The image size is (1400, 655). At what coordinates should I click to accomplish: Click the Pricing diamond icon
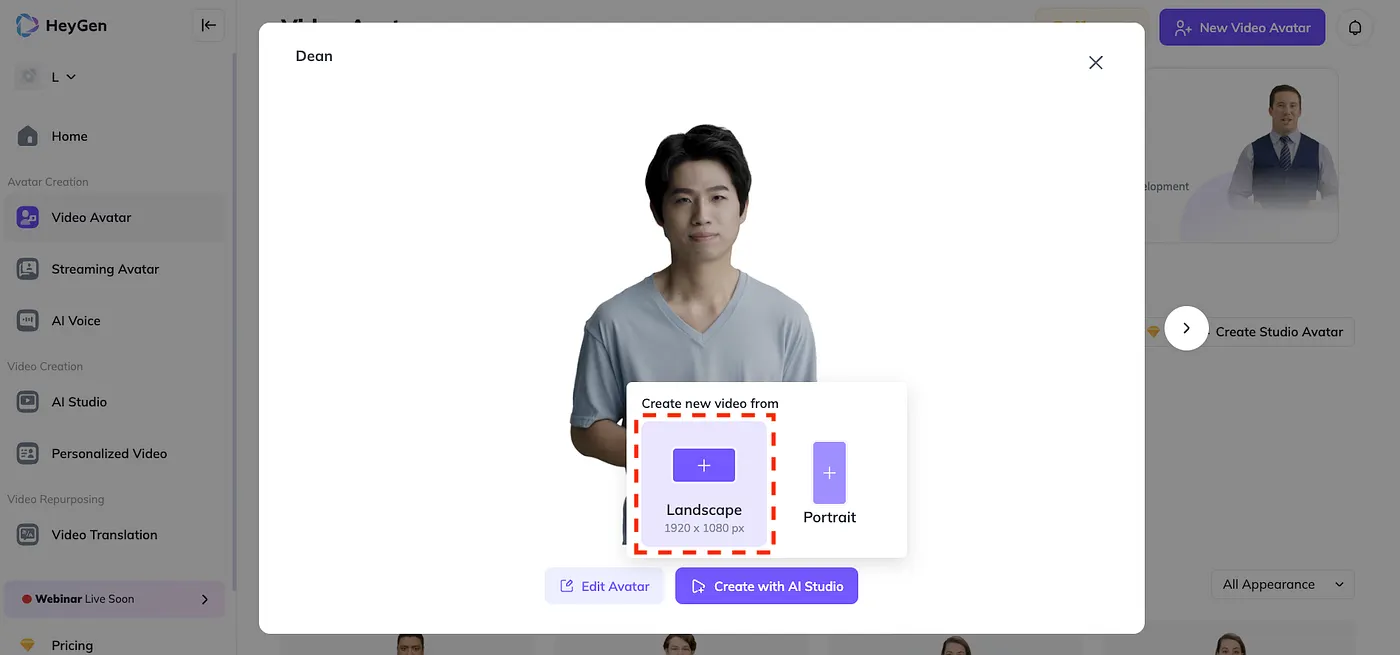28,645
